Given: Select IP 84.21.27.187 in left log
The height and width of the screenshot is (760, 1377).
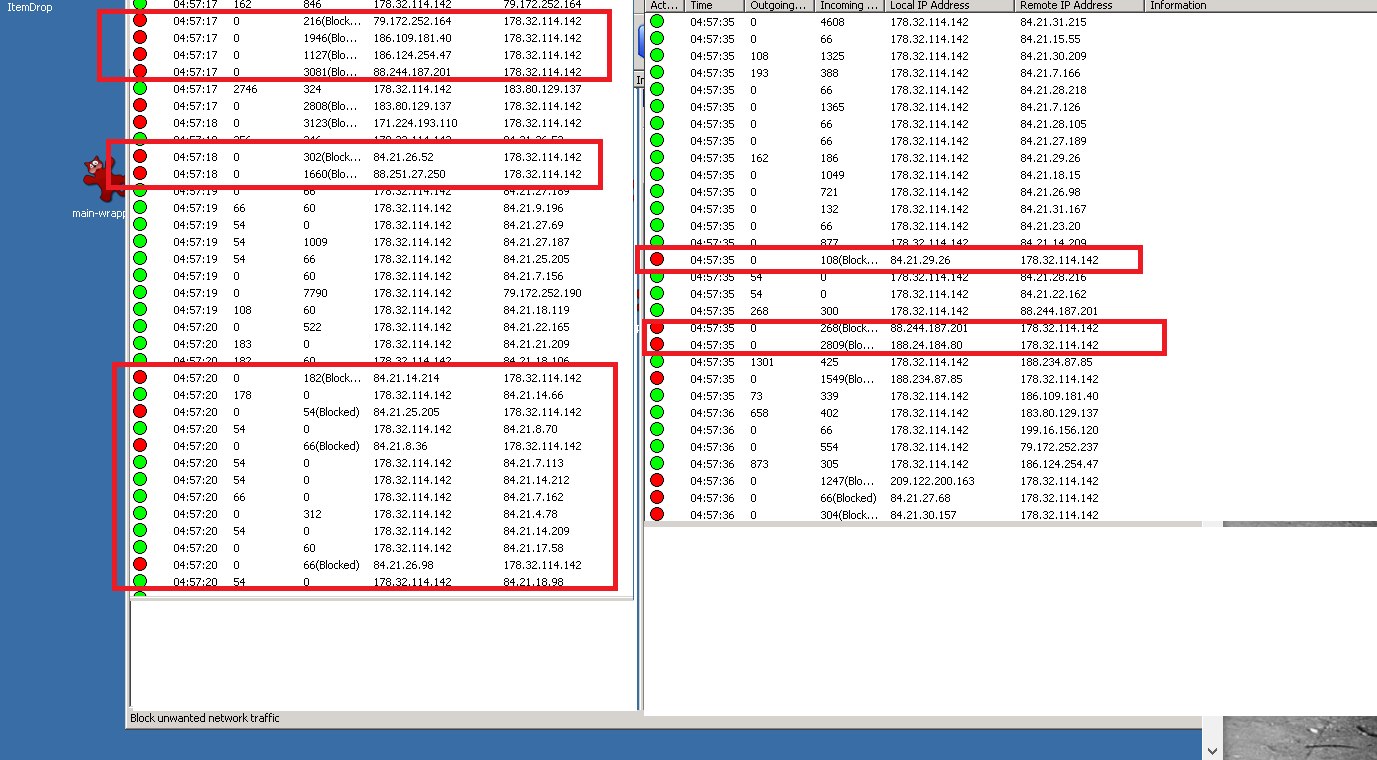Looking at the screenshot, I should click(x=536, y=242).
